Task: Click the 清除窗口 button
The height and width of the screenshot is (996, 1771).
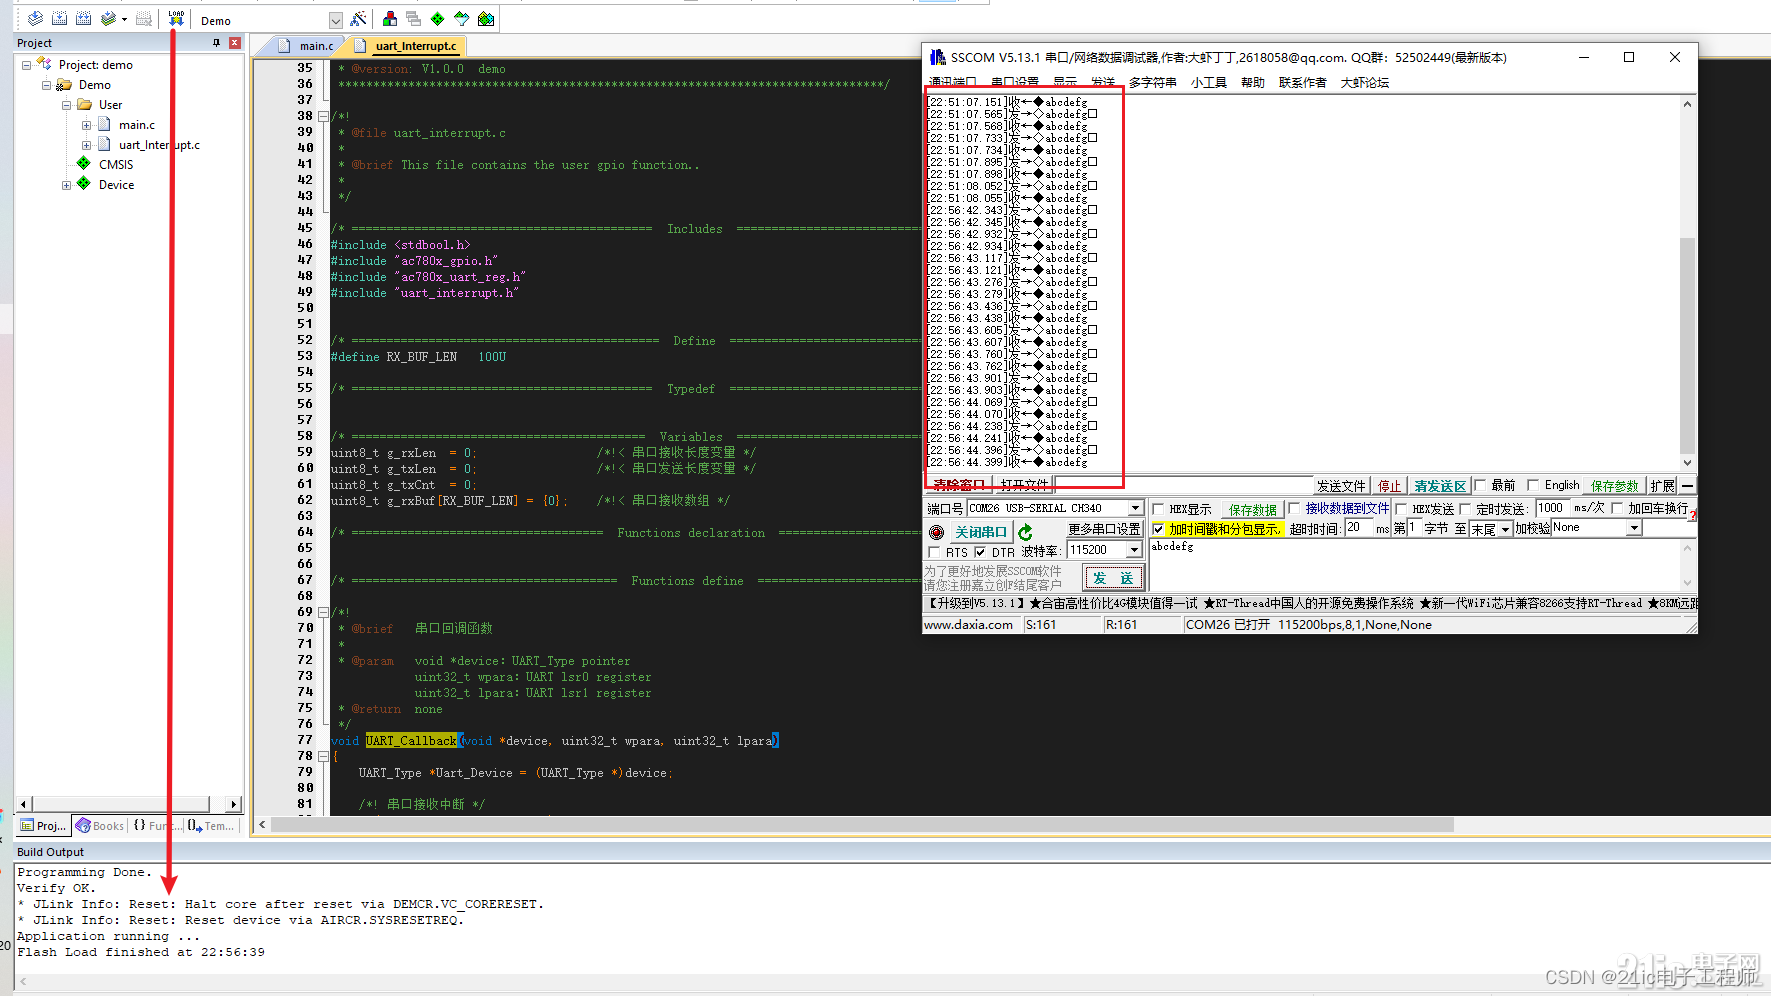Action: point(959,485)
